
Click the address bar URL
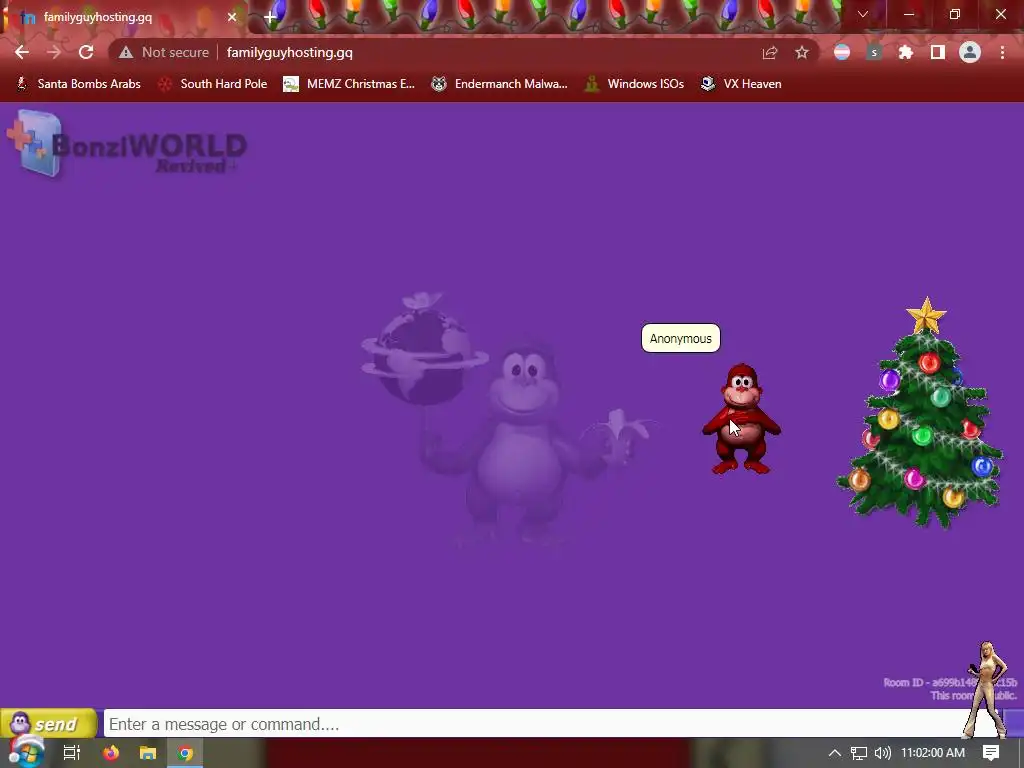(x=290, y=52)
